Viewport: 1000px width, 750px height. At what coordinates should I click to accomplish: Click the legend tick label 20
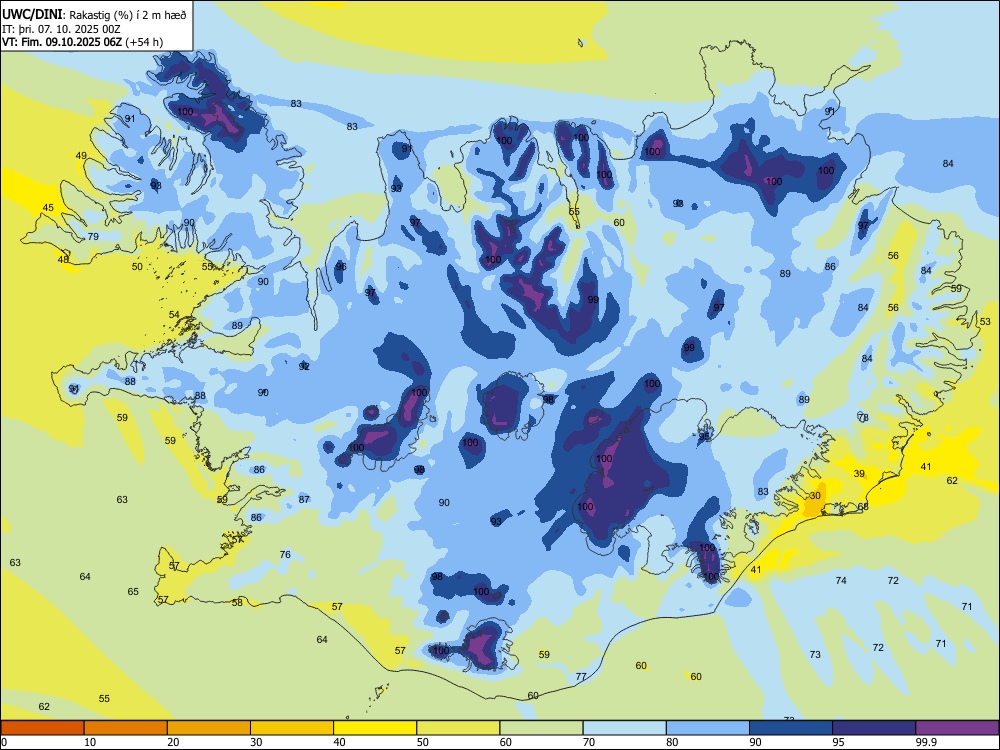click(173, 742)
